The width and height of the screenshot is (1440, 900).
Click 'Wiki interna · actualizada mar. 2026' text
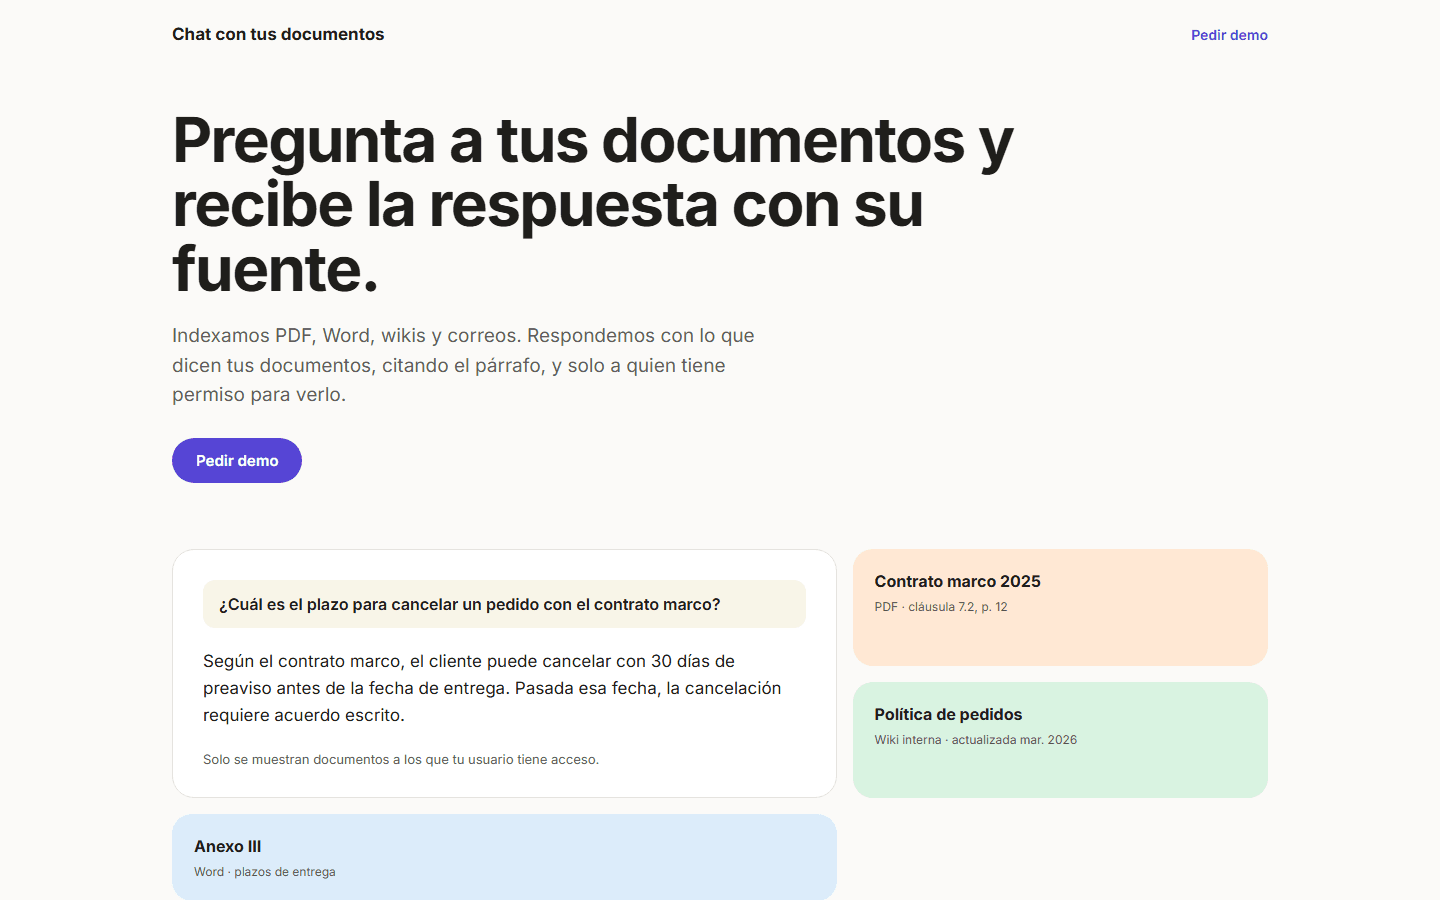[975, 740]
